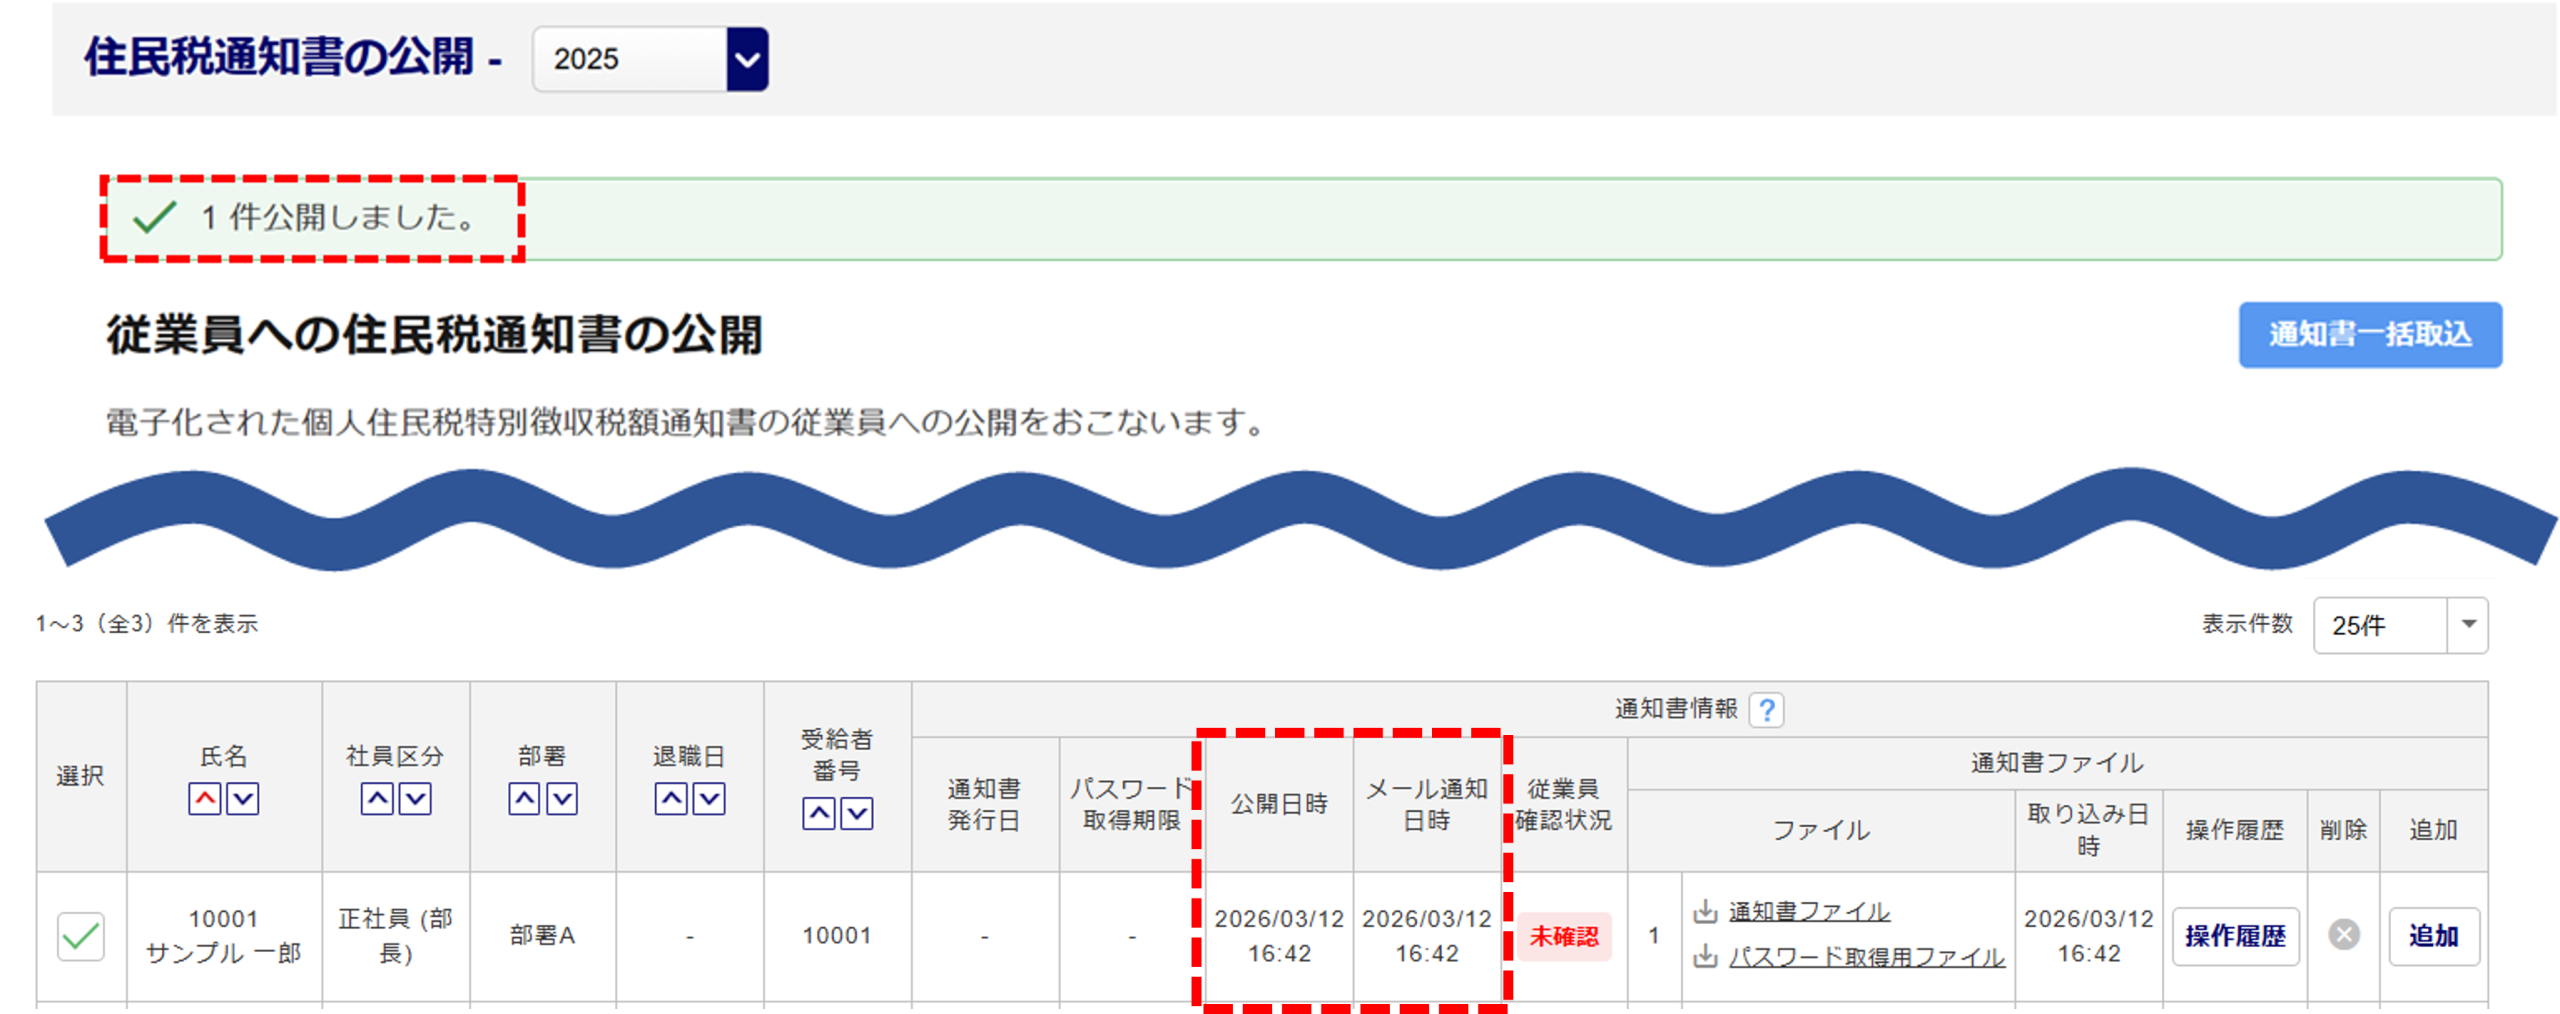Download the 通知書ファイル link

pos(1808,912)
